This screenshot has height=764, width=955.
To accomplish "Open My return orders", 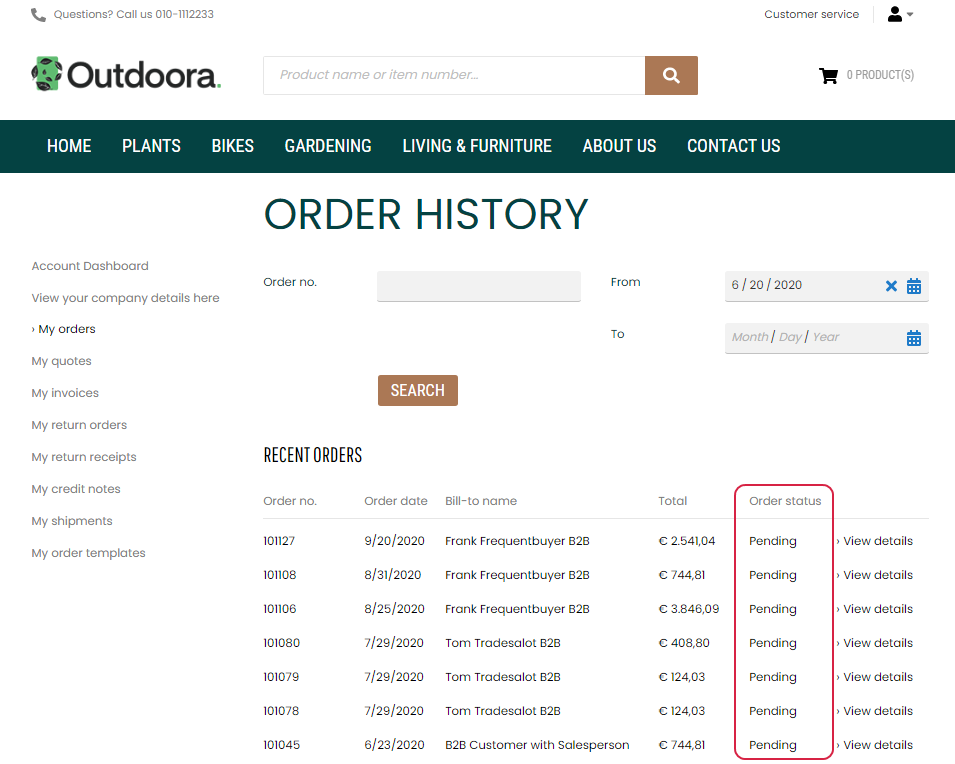I will pyautogui.click(x=79, y=425).
